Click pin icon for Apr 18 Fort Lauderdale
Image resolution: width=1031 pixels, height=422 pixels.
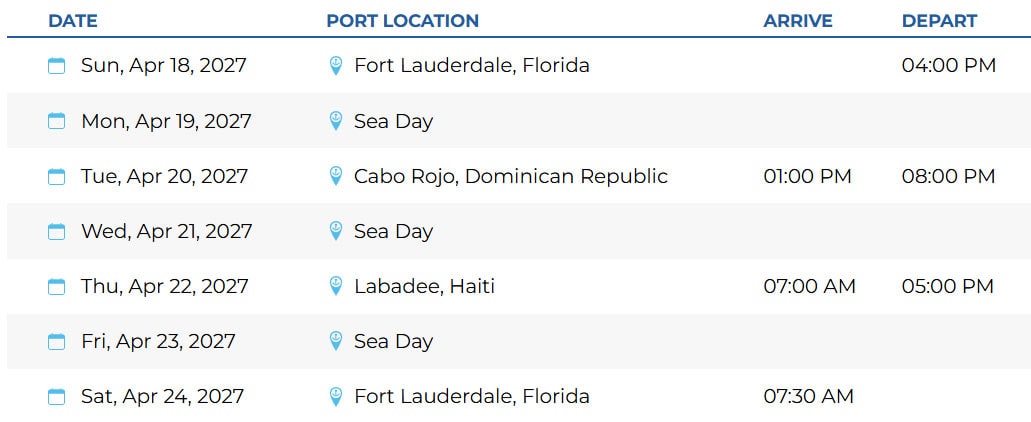(x=336, y=66)
